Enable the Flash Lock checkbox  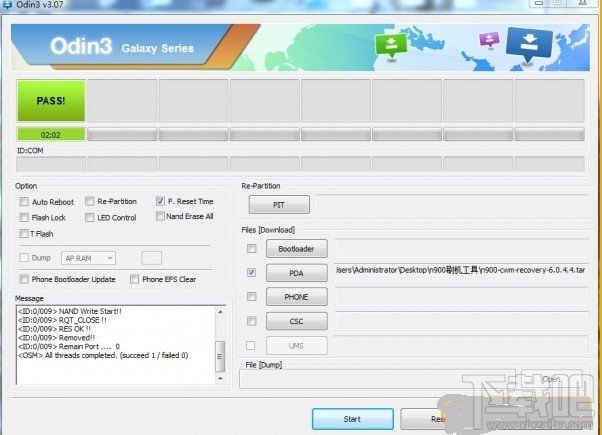coord(24,217)
